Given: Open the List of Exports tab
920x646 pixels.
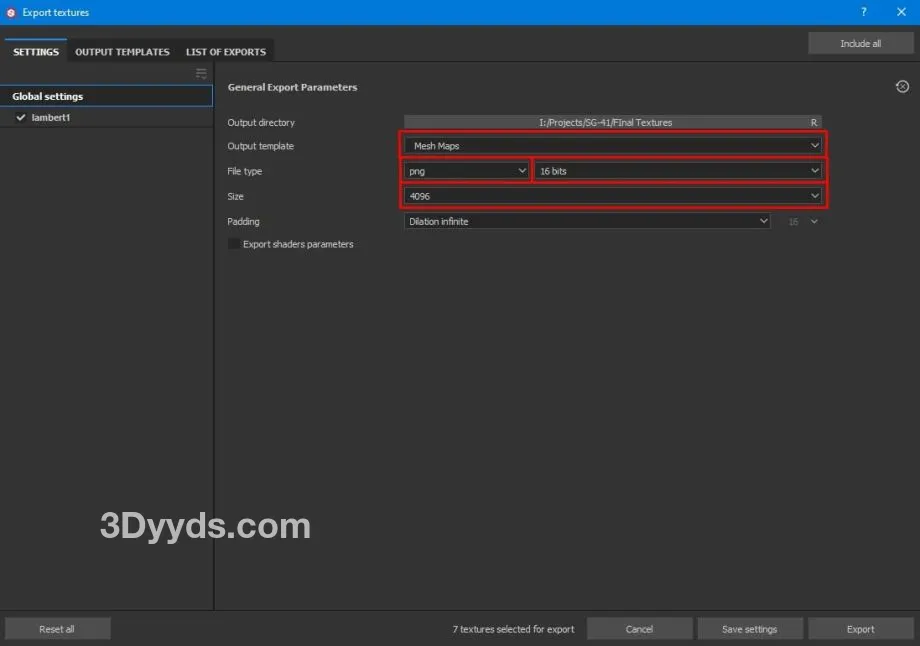Looking at the screenshot, I should [226, 52].
